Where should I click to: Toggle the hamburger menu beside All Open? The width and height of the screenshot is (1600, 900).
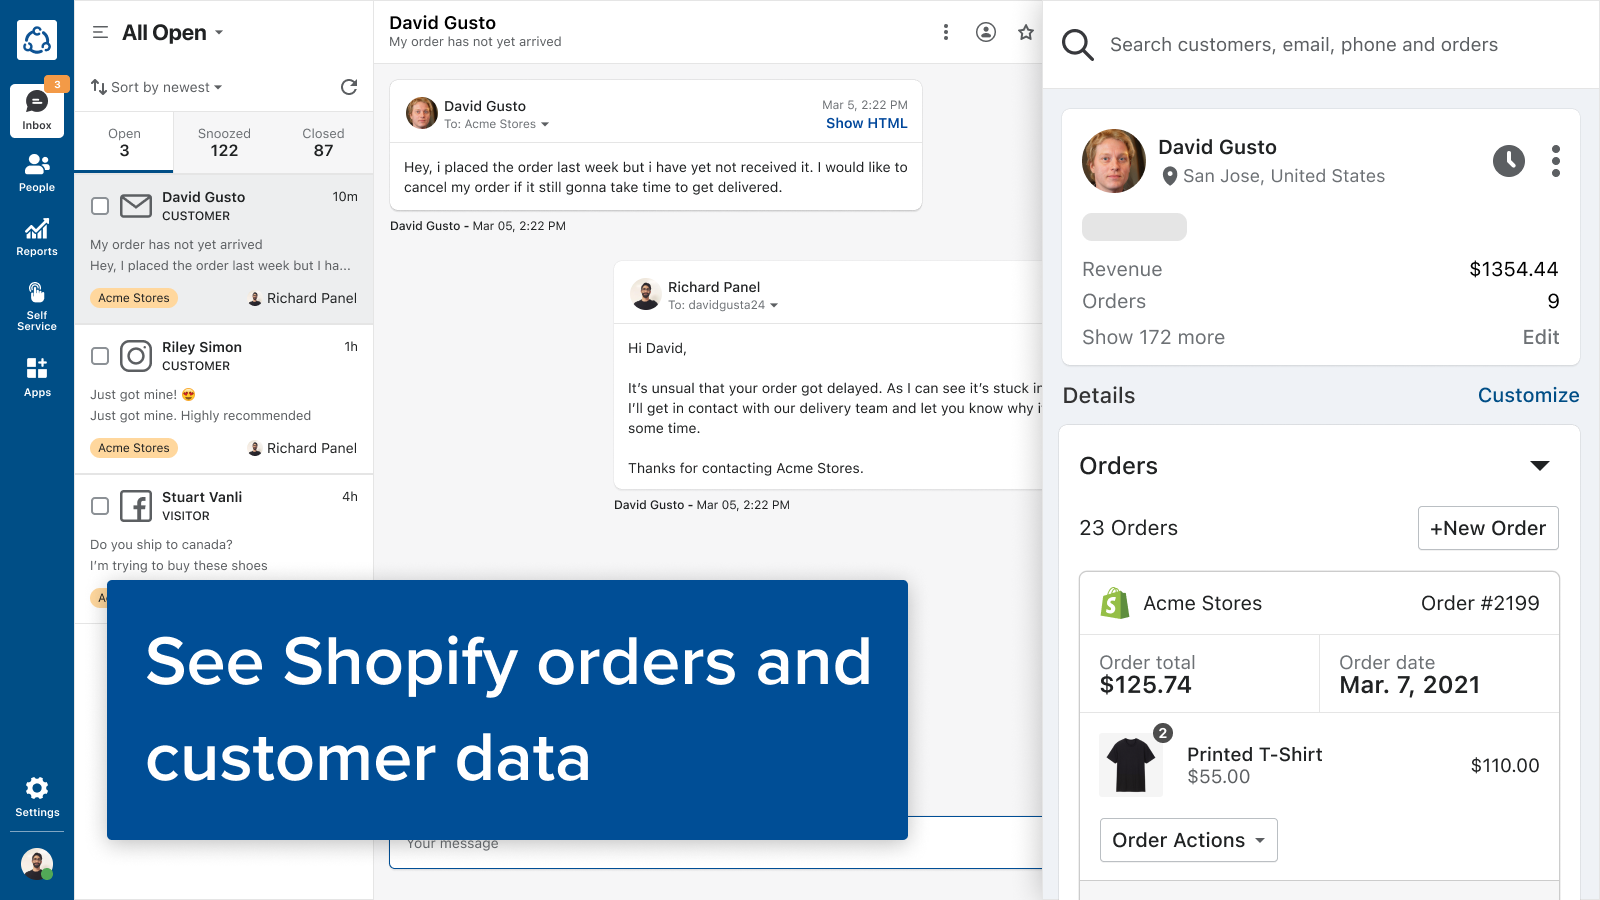(x=100, y=32)
